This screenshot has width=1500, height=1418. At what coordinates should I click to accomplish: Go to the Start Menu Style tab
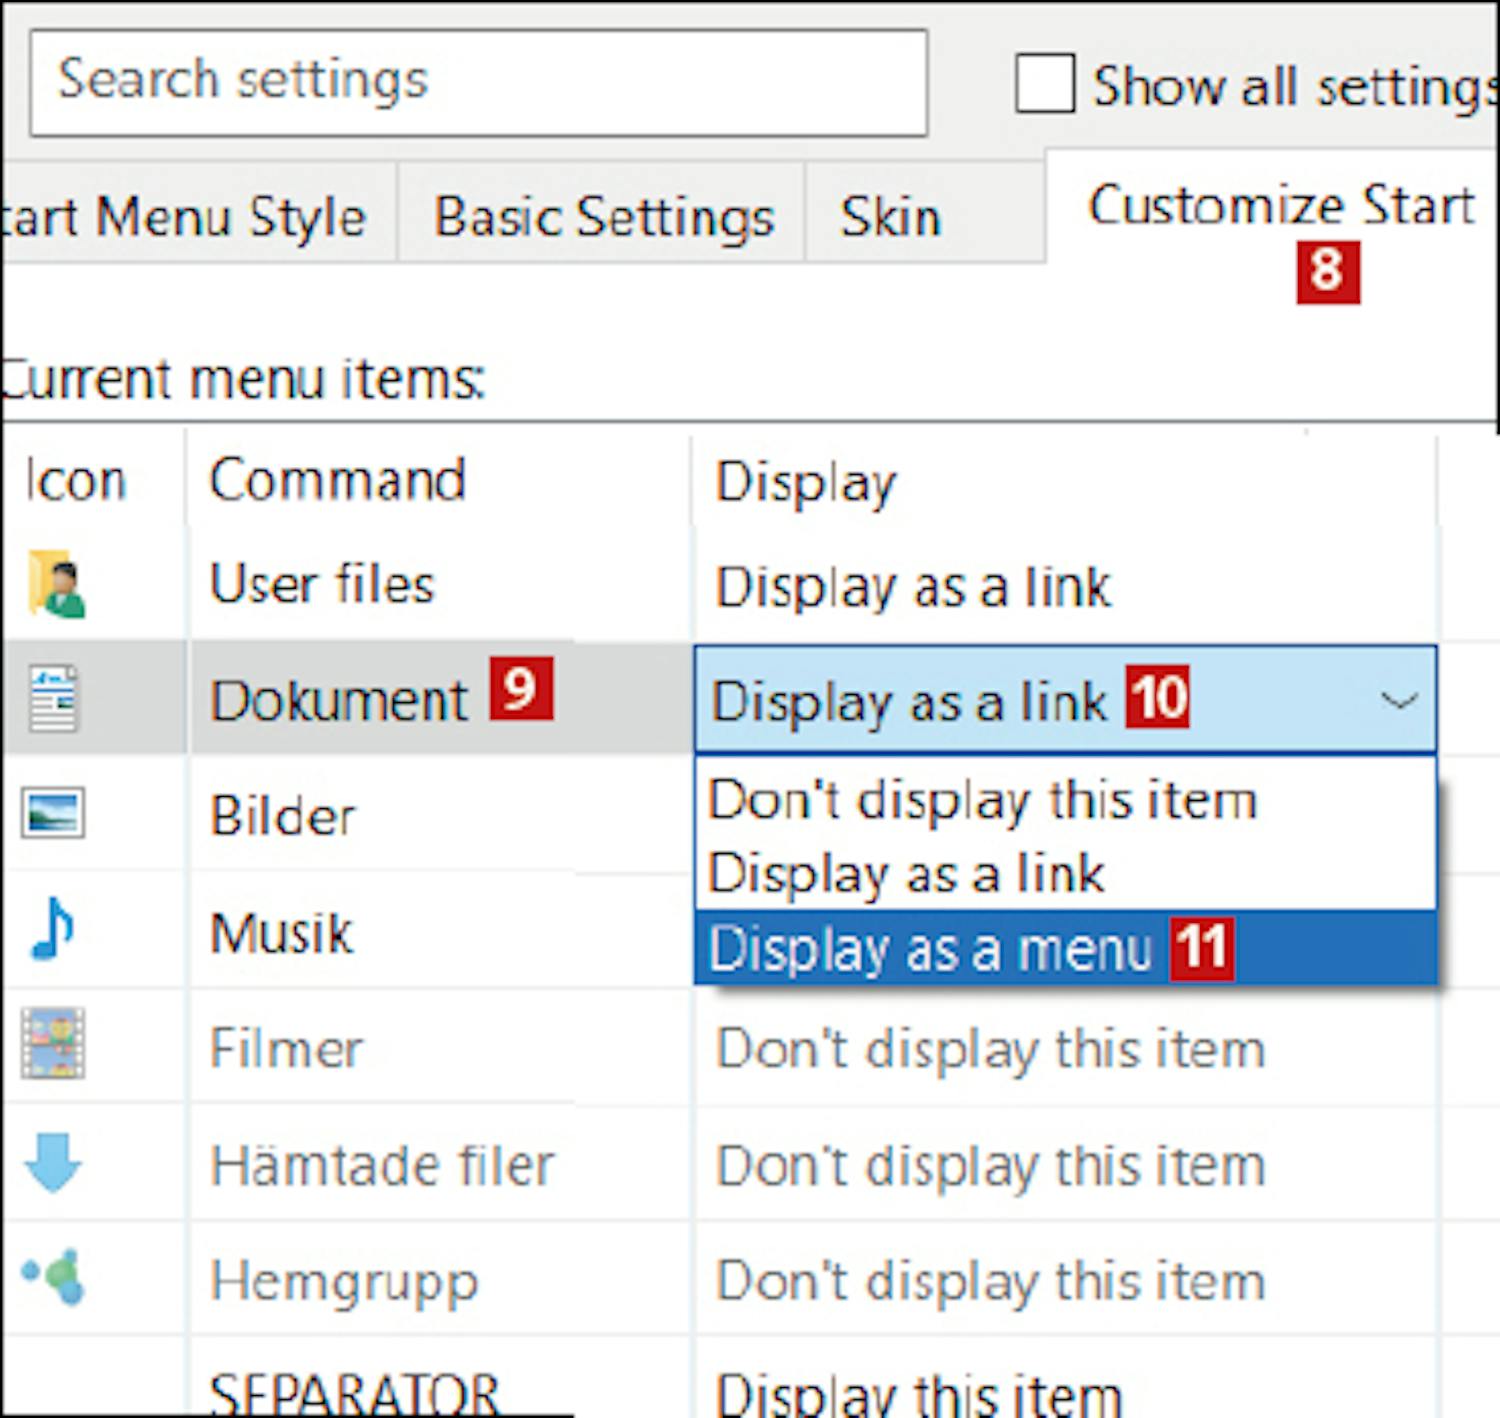tap(185, 217)
